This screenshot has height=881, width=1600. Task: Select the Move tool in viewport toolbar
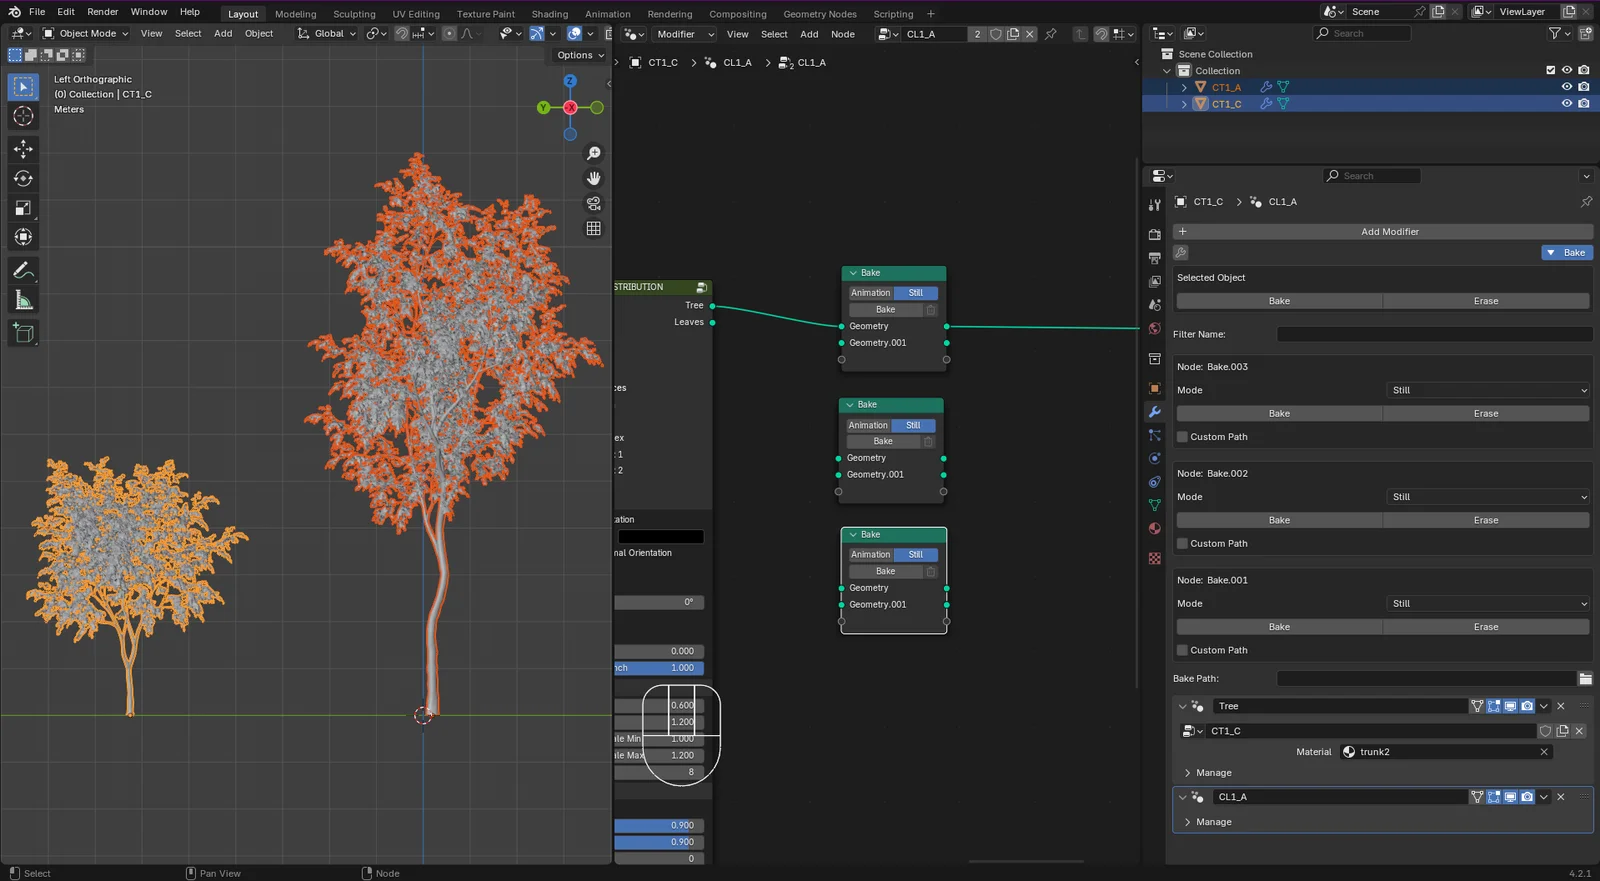point(23,149)
